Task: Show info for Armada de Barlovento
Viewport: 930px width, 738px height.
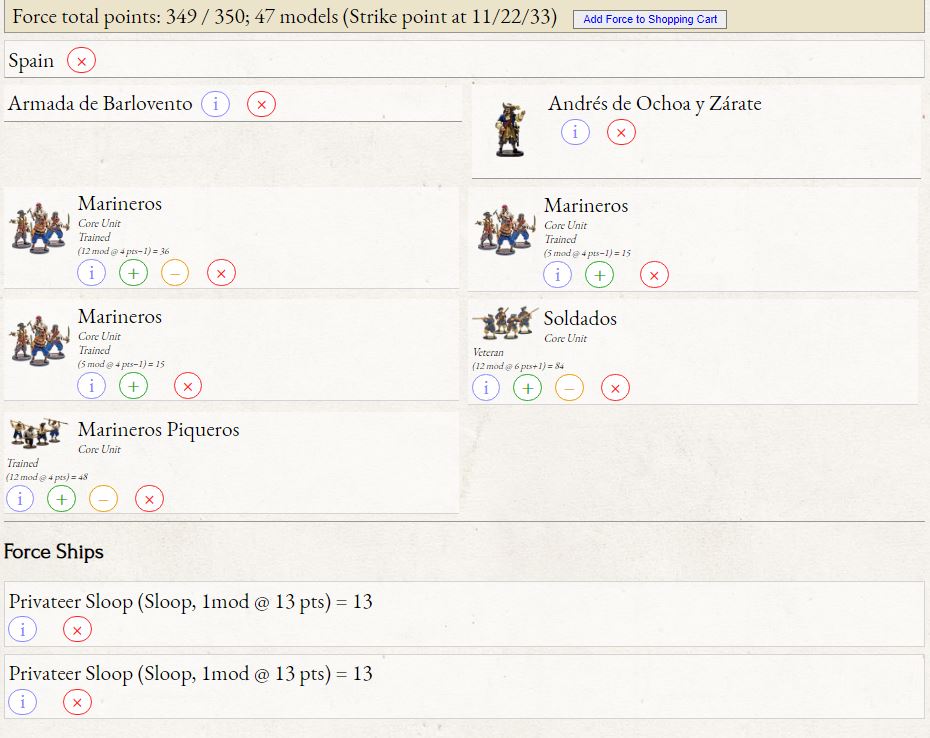Action: pyautogui.click(x=215, y=104)
